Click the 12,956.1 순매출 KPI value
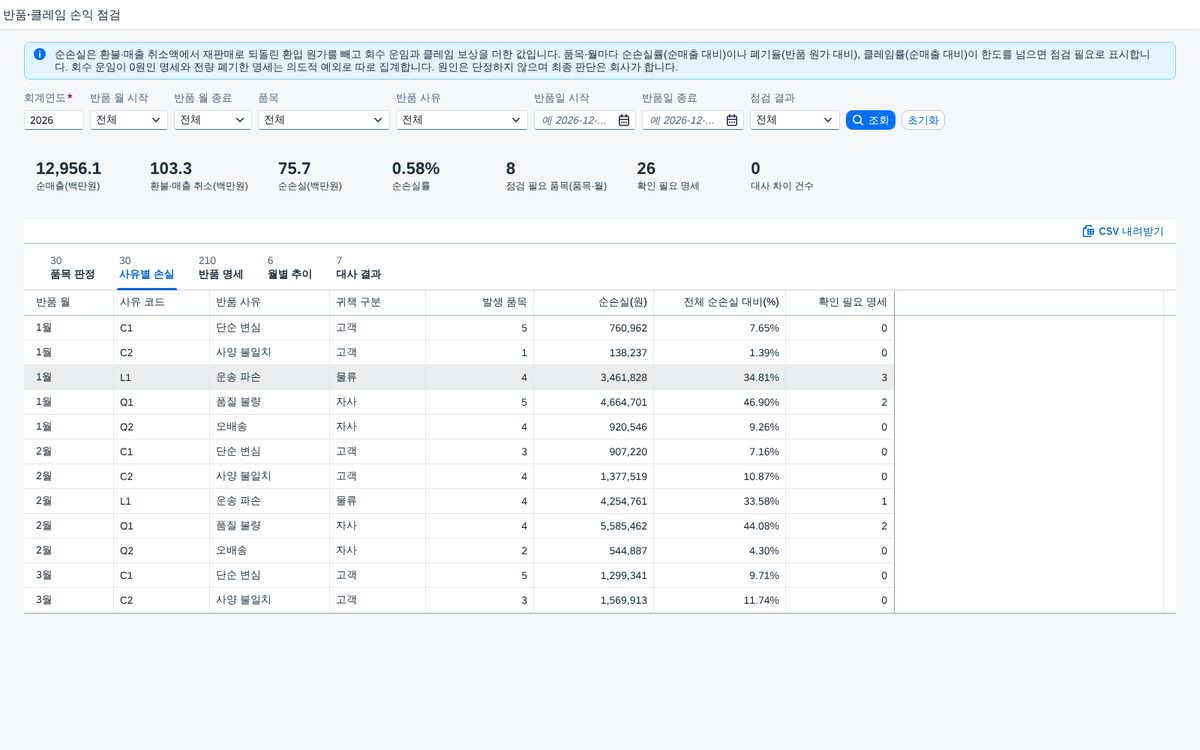 [68, 169]
